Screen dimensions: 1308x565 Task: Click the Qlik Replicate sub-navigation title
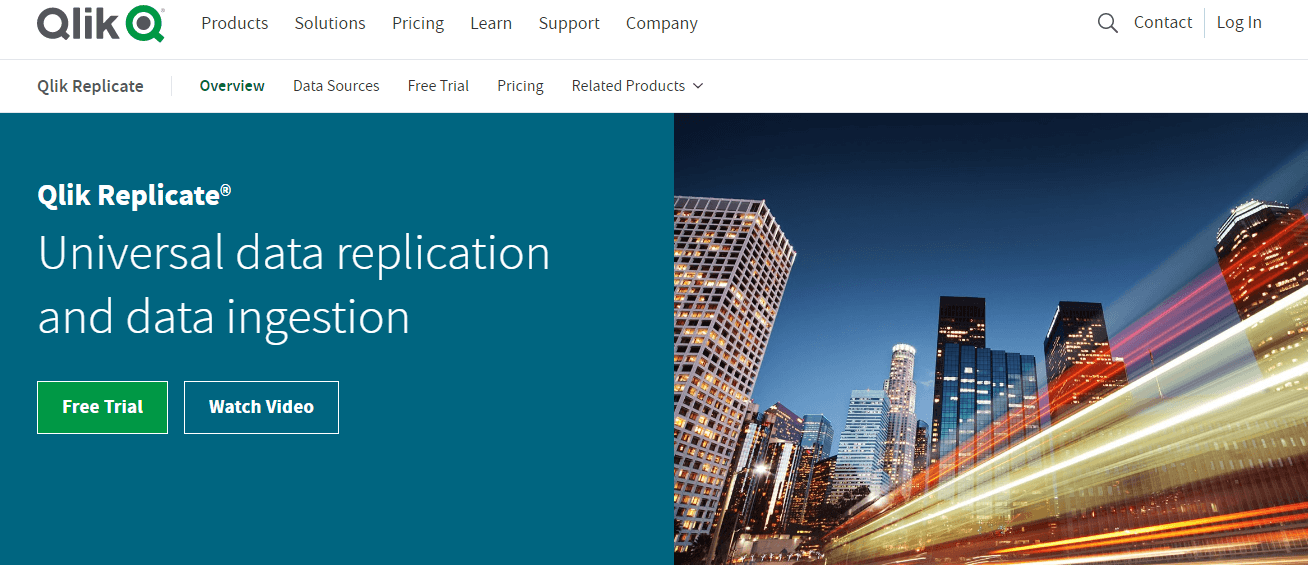click(x=90, y=86)
